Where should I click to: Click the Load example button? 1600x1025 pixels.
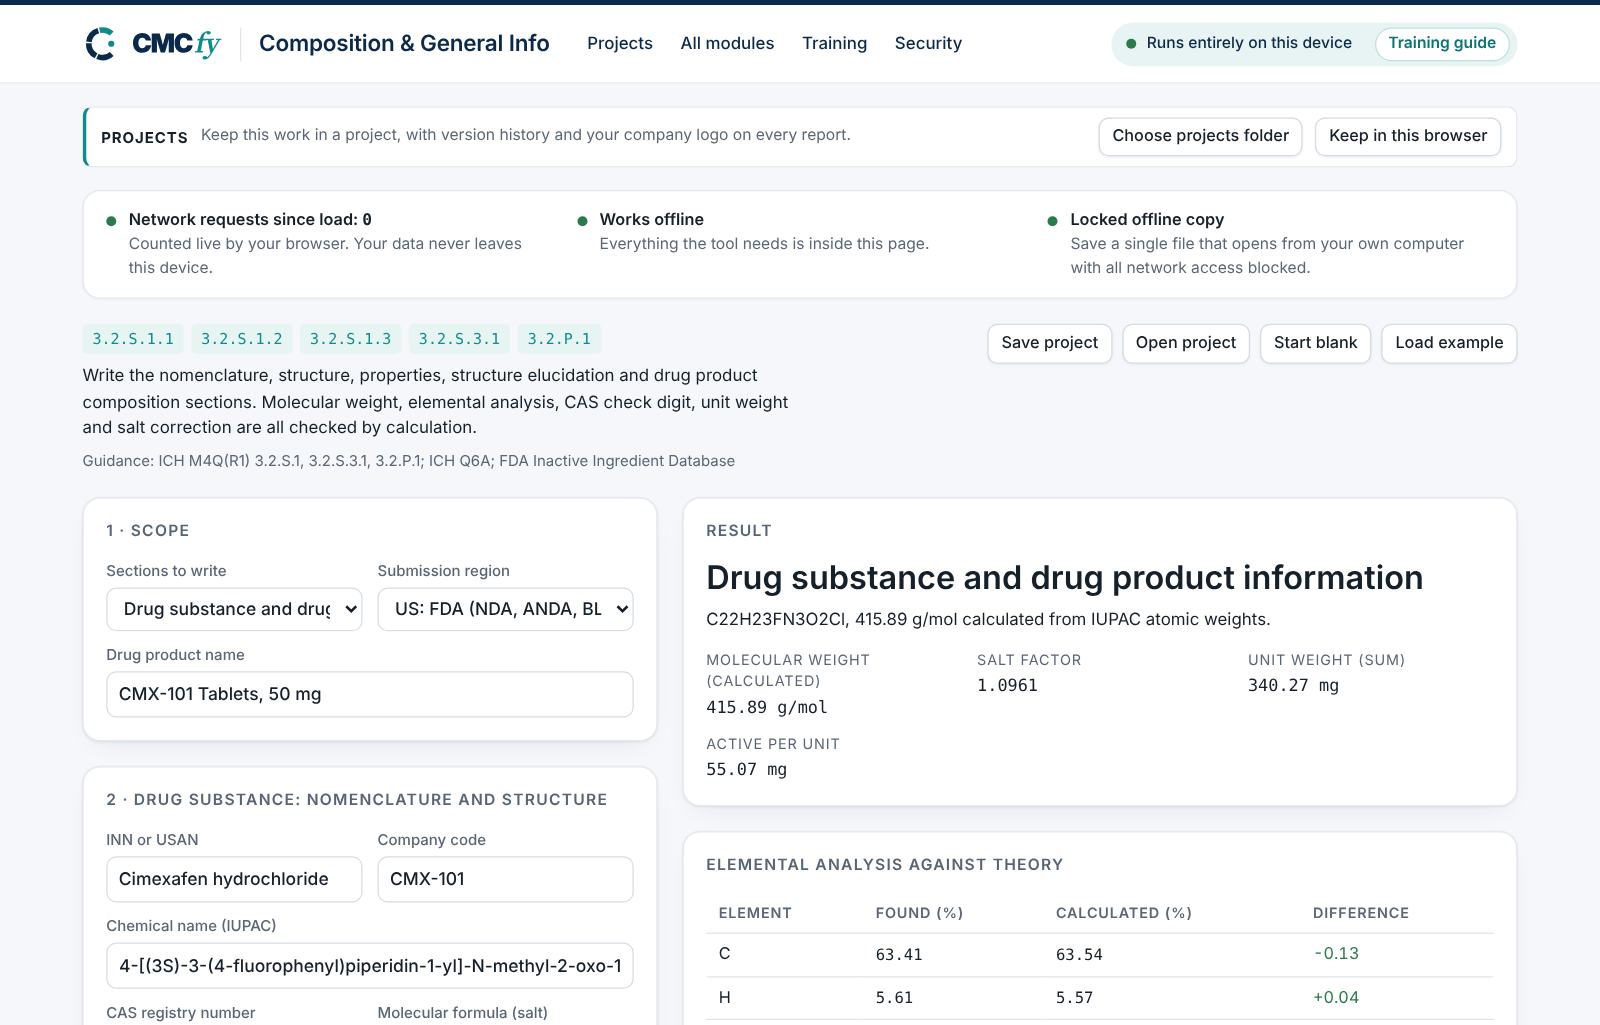pyautogui.click(x=1449, y=343)
